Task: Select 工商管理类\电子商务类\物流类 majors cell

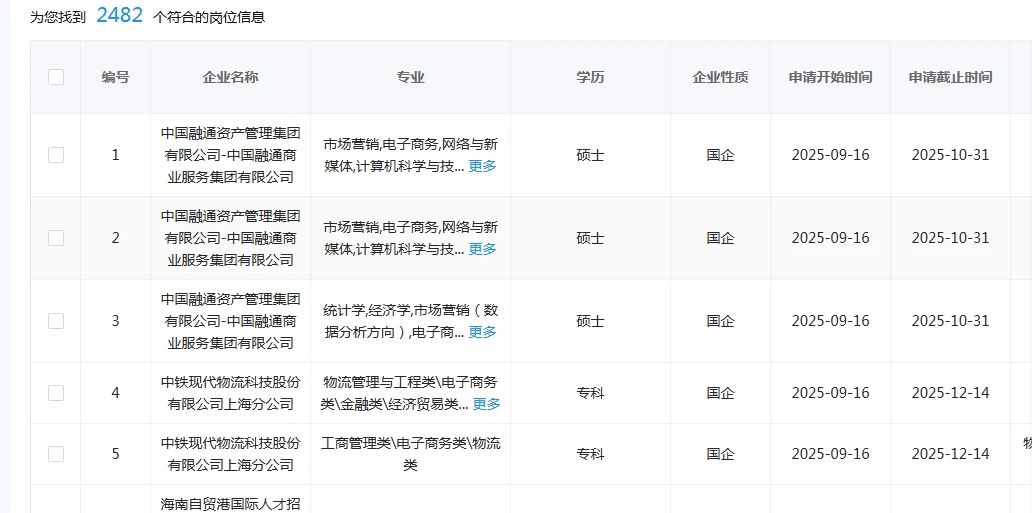Action: tap(410, 454)
